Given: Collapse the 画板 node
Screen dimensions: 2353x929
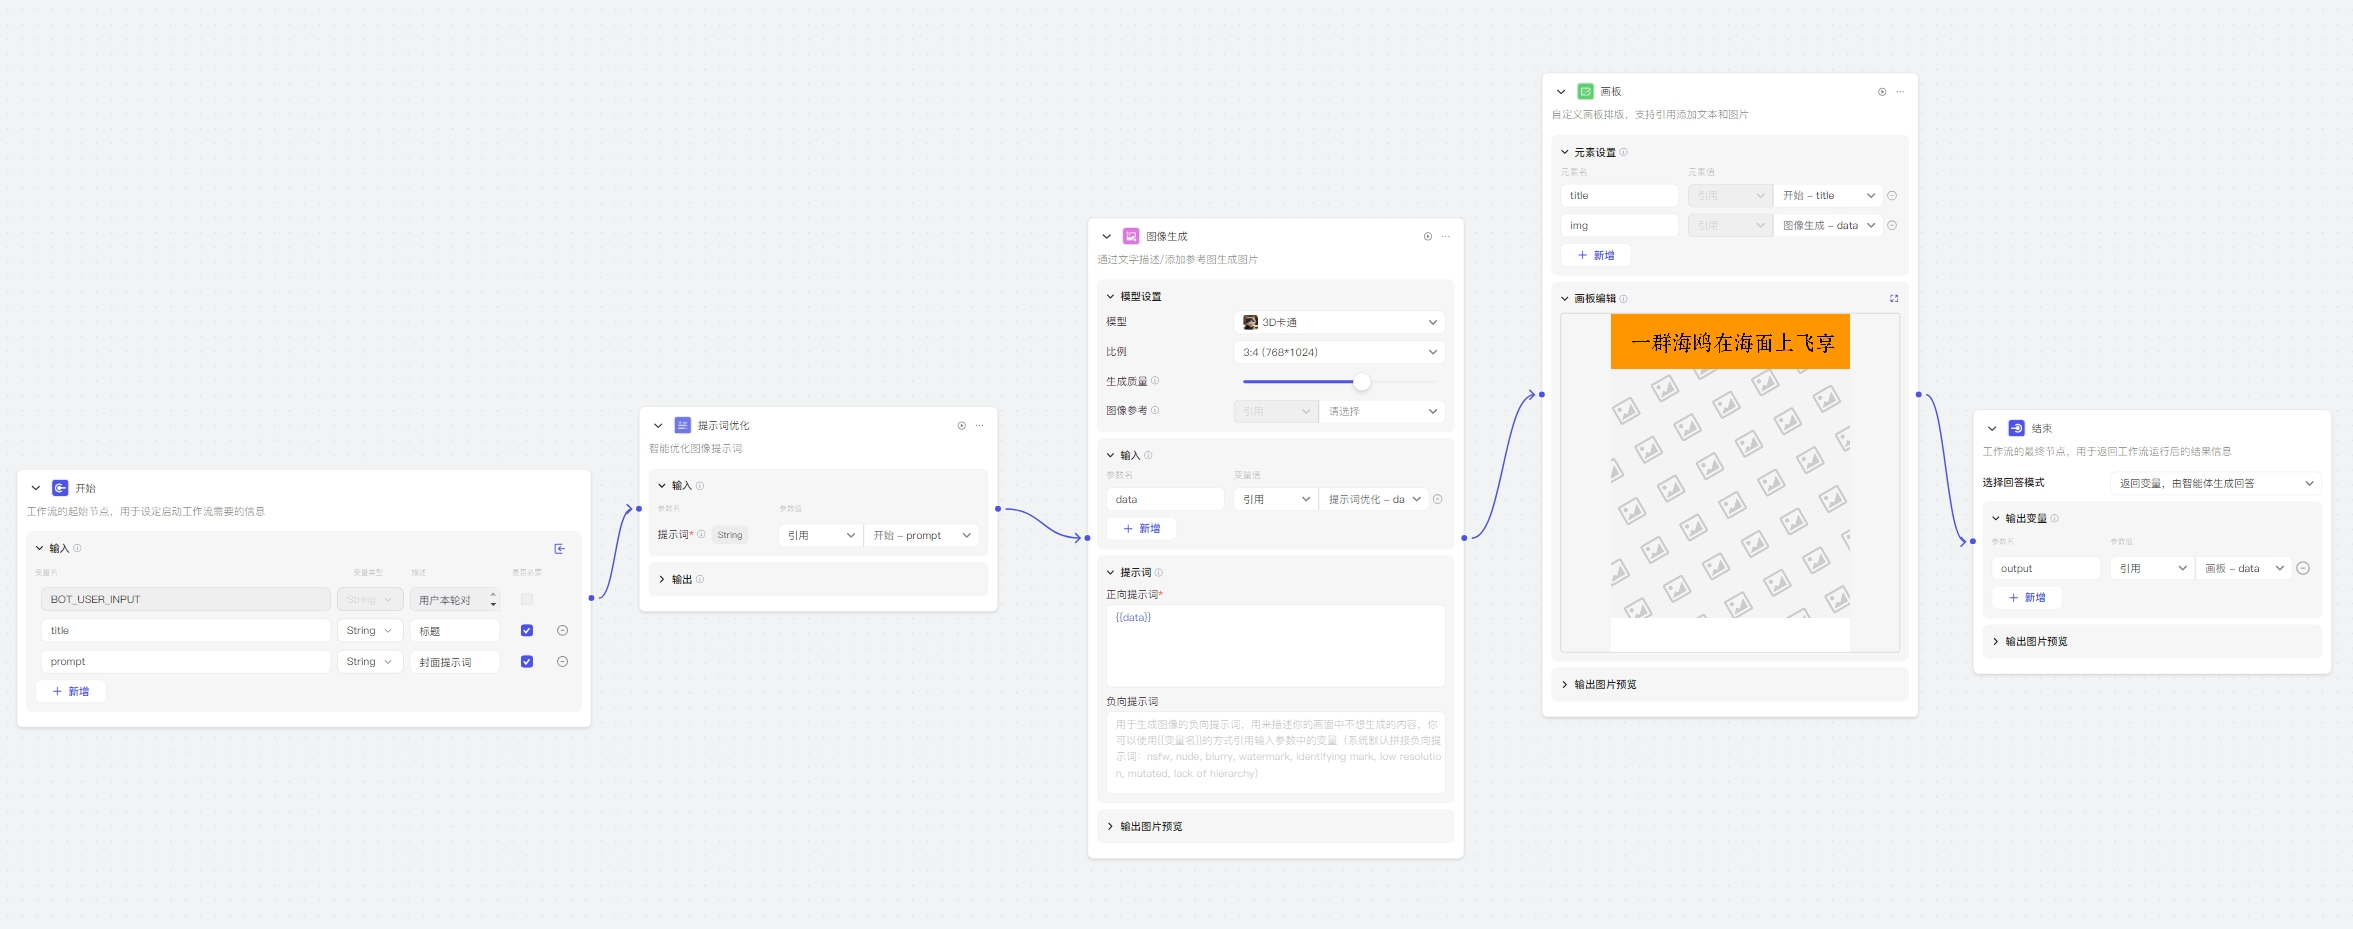Looking at the screenshot, I should [x=1561, y=91].
